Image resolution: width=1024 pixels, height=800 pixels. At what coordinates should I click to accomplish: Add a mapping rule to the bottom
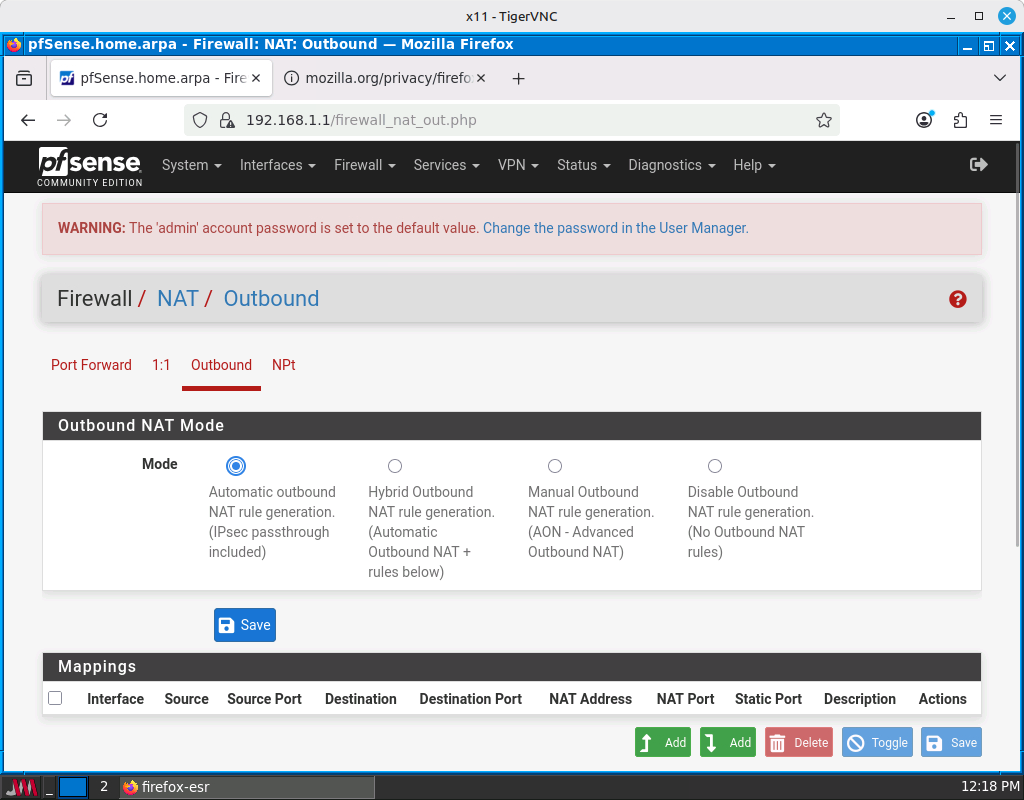tap(727, 742)
